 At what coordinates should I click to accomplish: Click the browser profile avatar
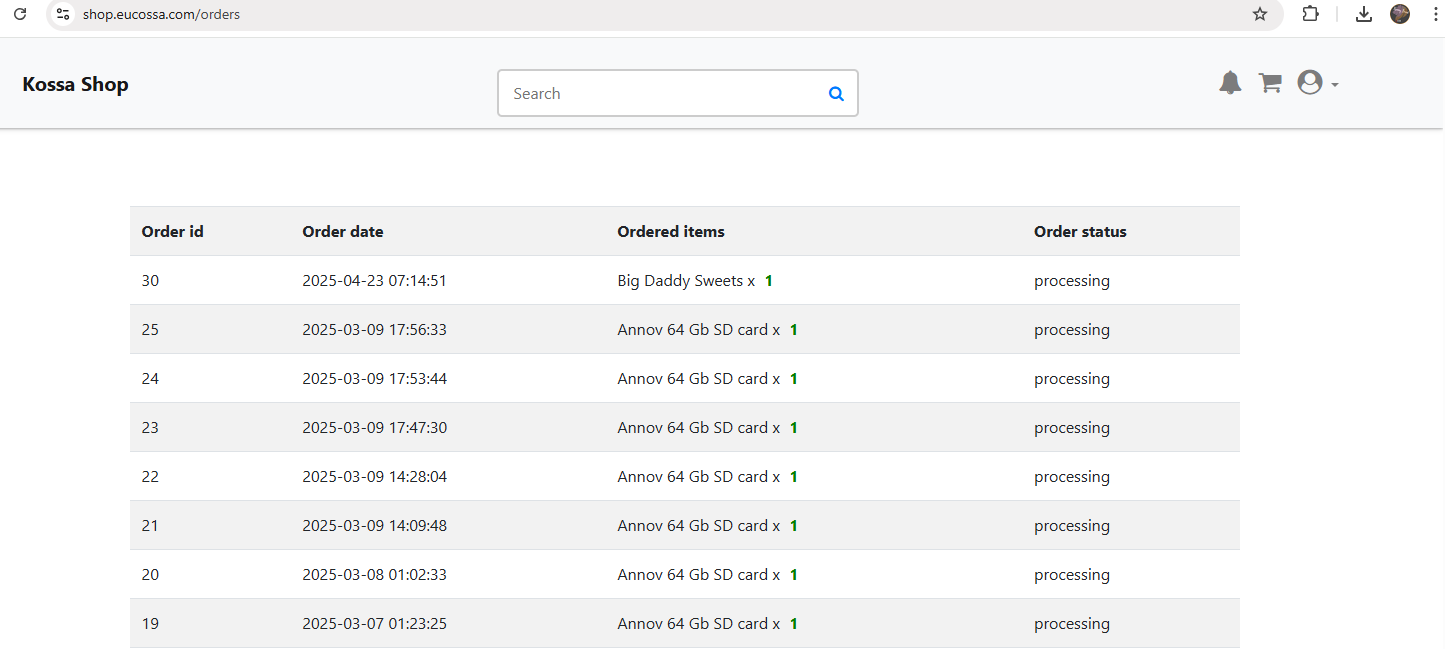(1399, 14)
